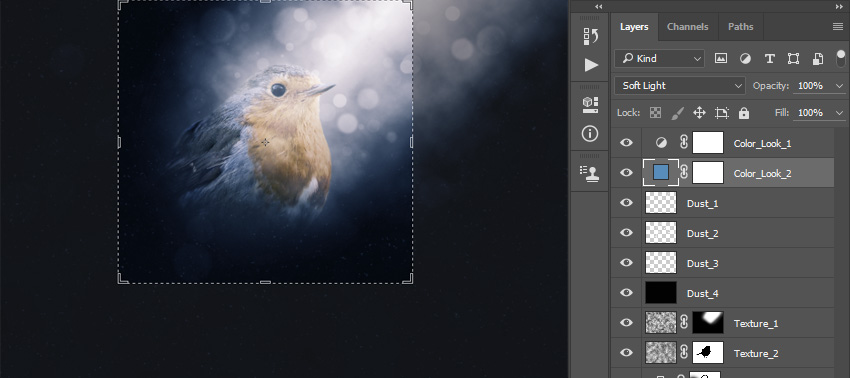The width and height of the screenshot is (850, 378).
Task: Click the Color_Look_1 adjustment layer icon
Action: [661, 143]
